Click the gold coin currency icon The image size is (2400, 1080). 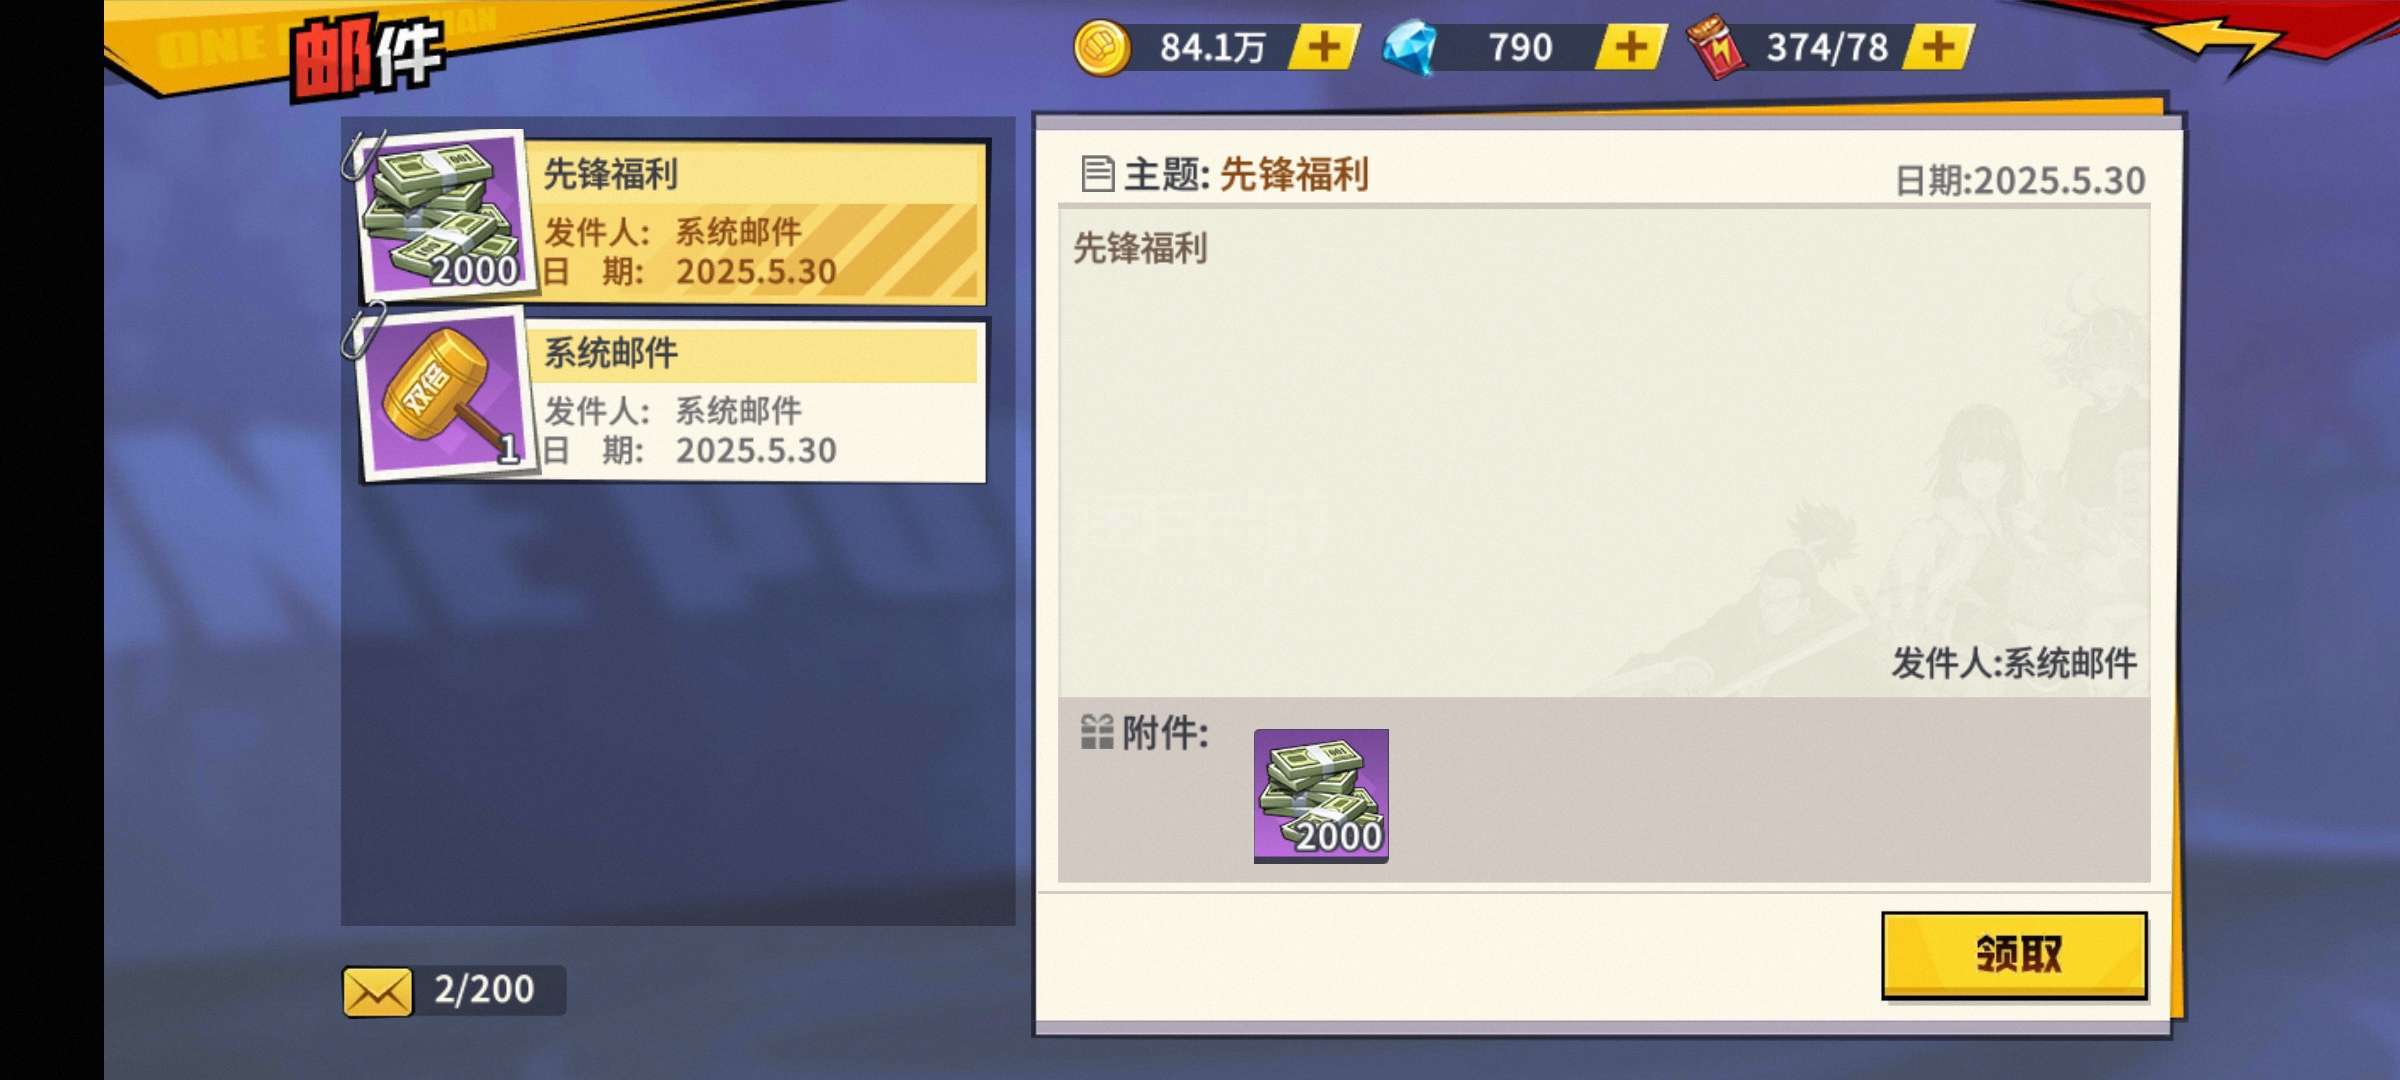click(x=1101, y=48)
